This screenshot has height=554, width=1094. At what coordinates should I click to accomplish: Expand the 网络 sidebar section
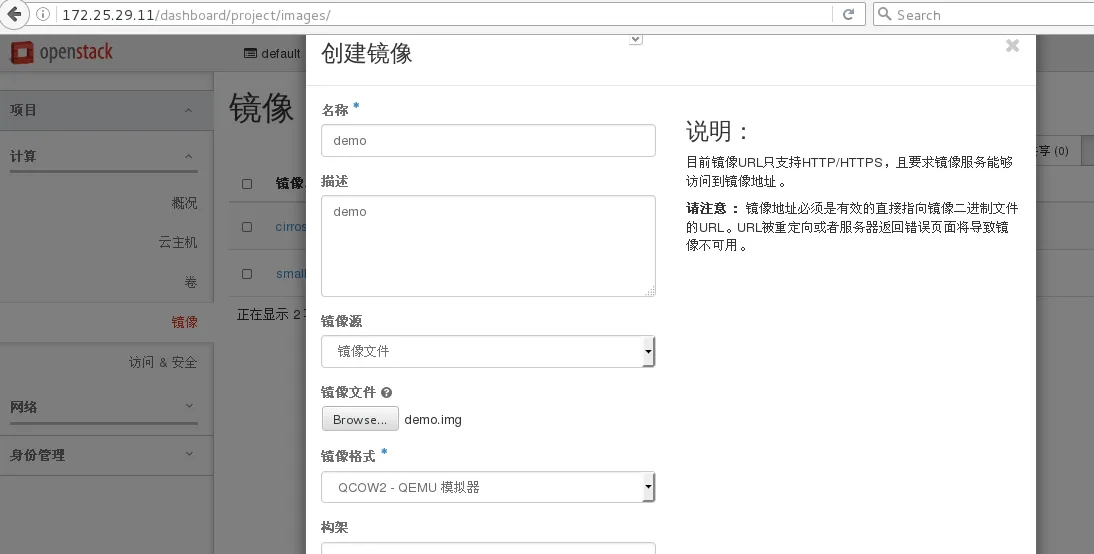(x=103, y=407)
